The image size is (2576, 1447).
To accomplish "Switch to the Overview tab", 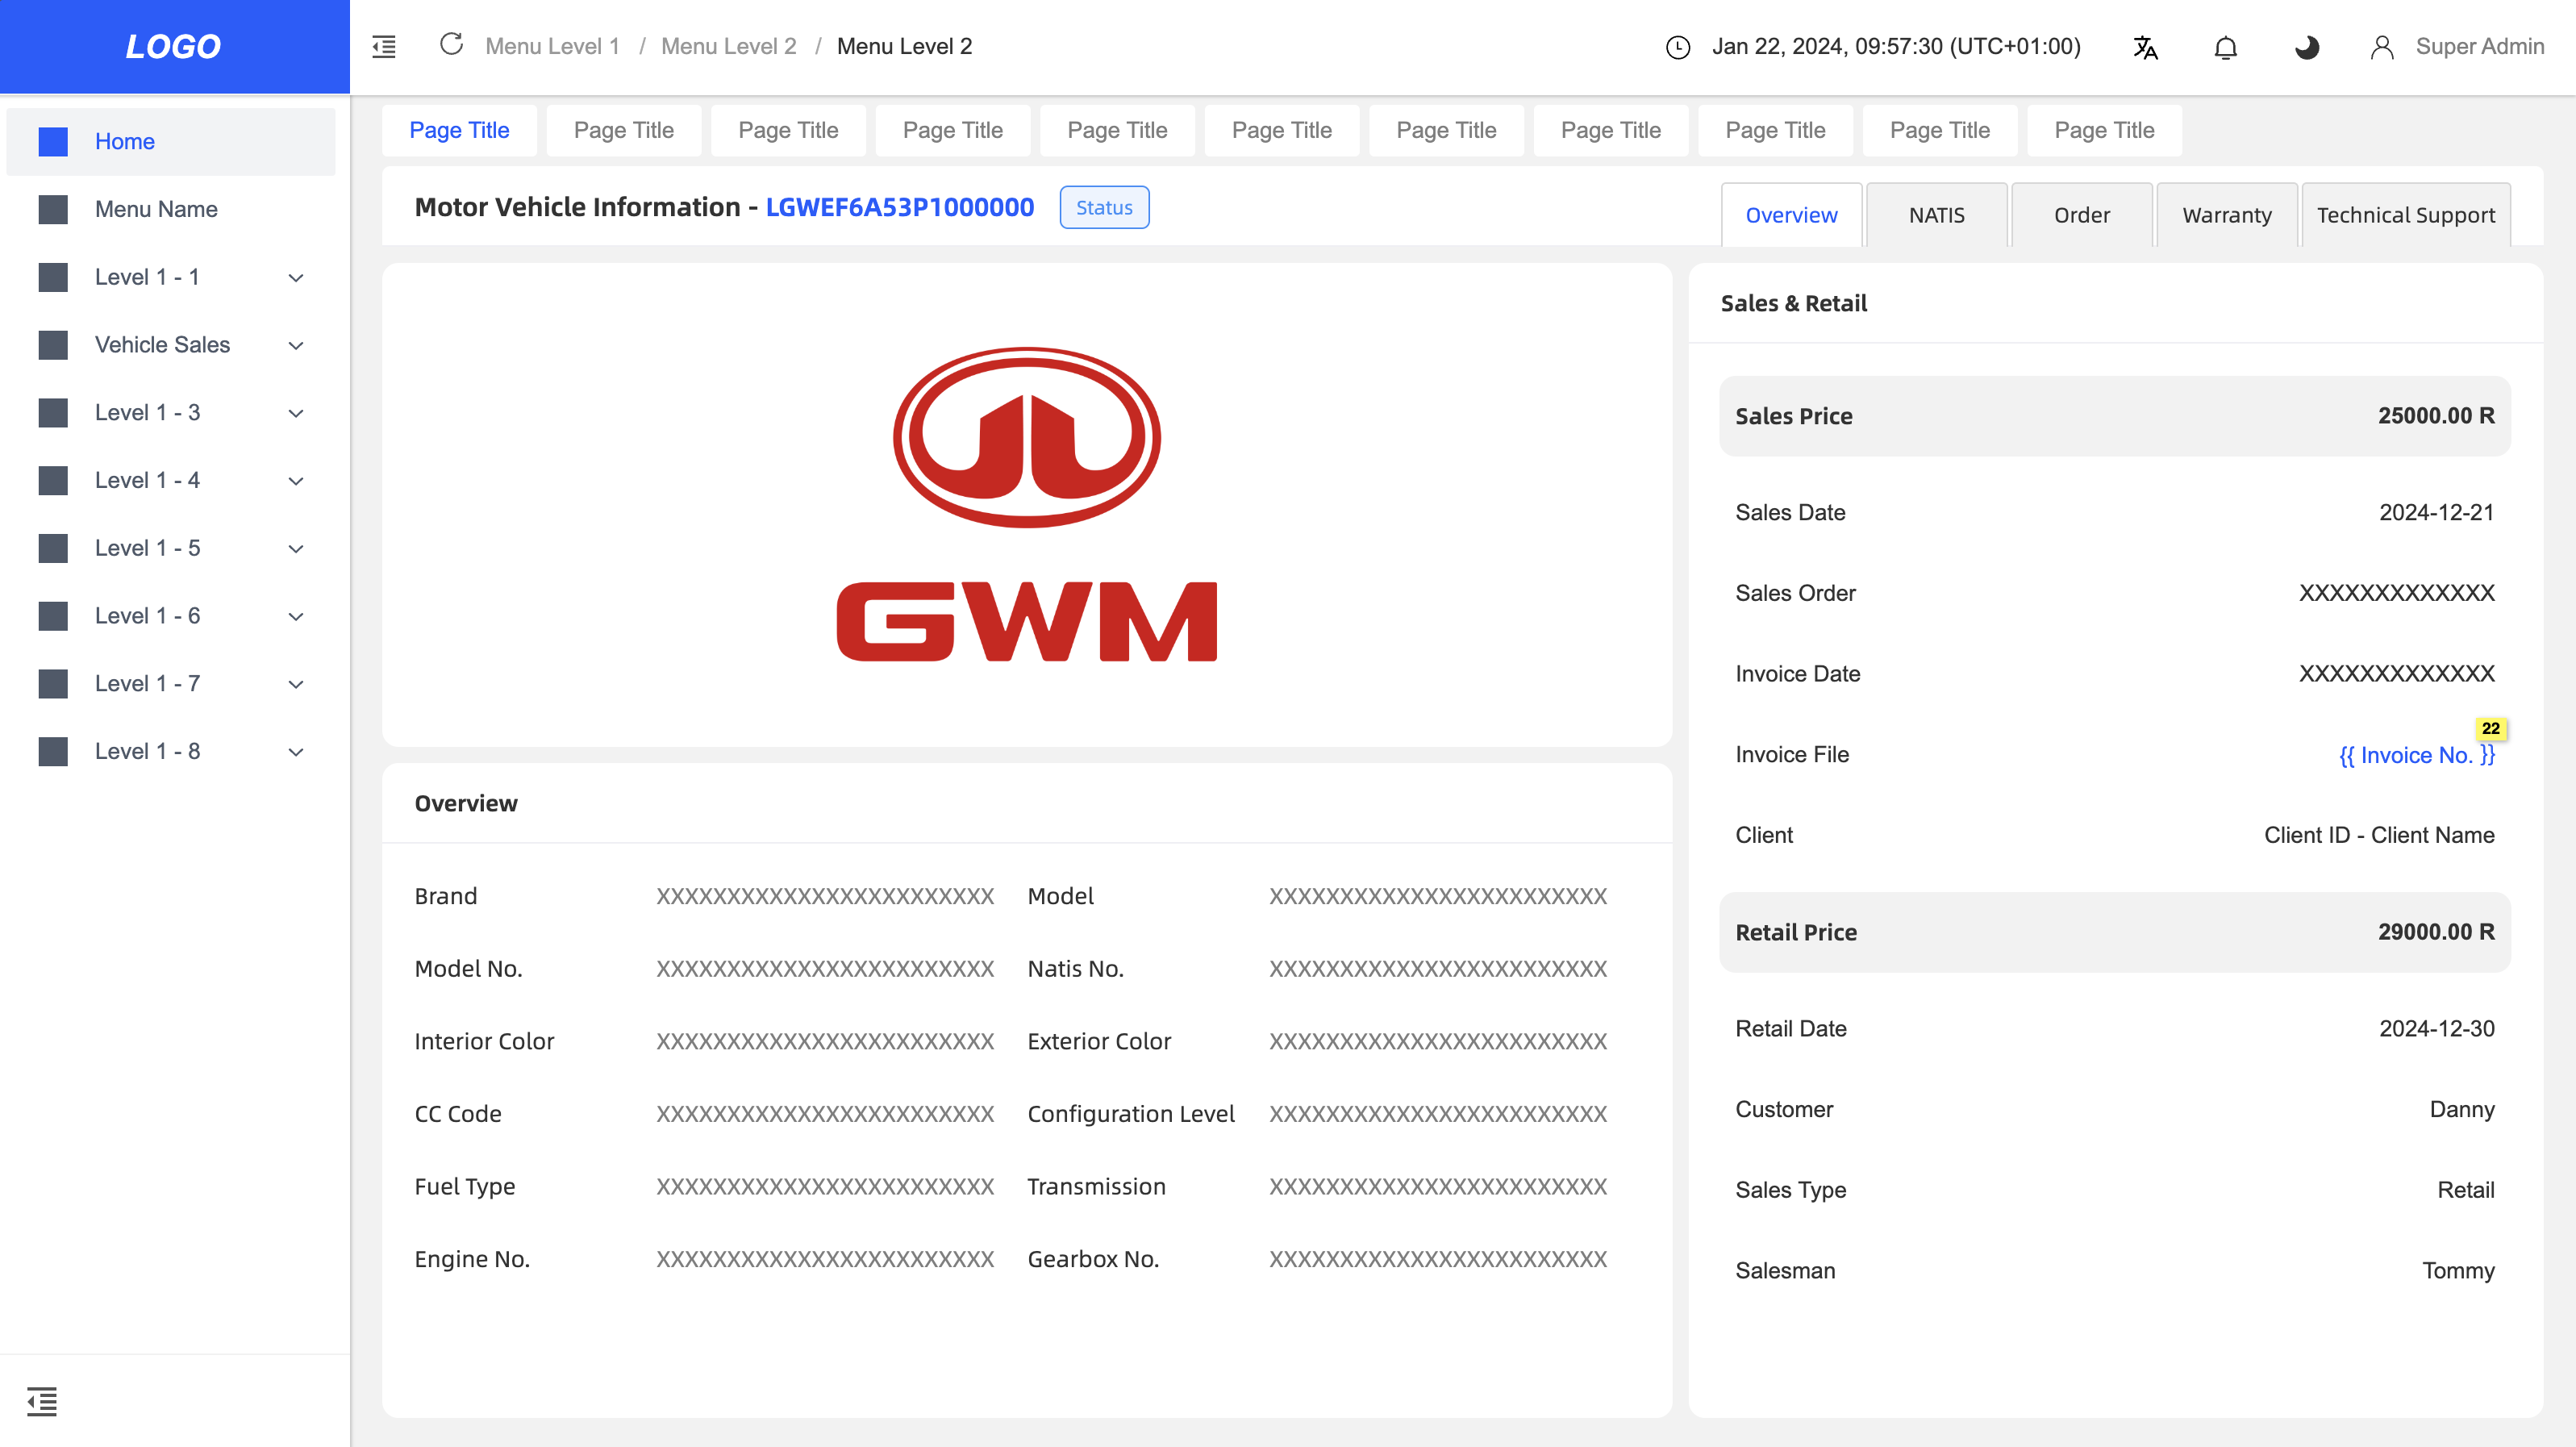I will (x=1791, y=215).
